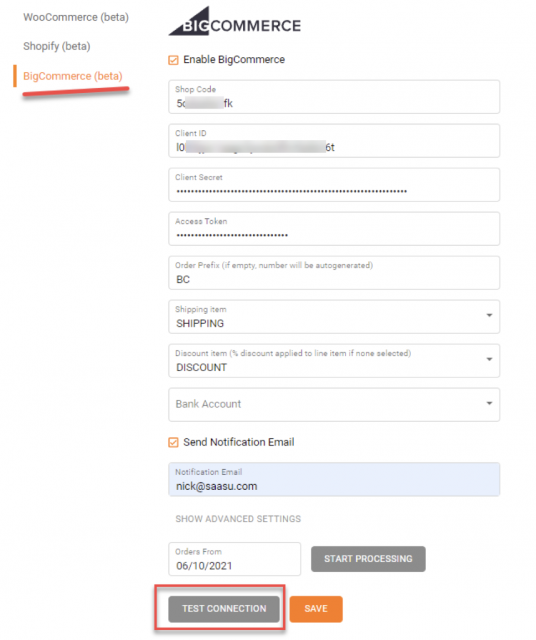This screenshot has width=536, height=640.
Task: Uncheck Enable BigCommerce checkbox
Action: [173, 60]
